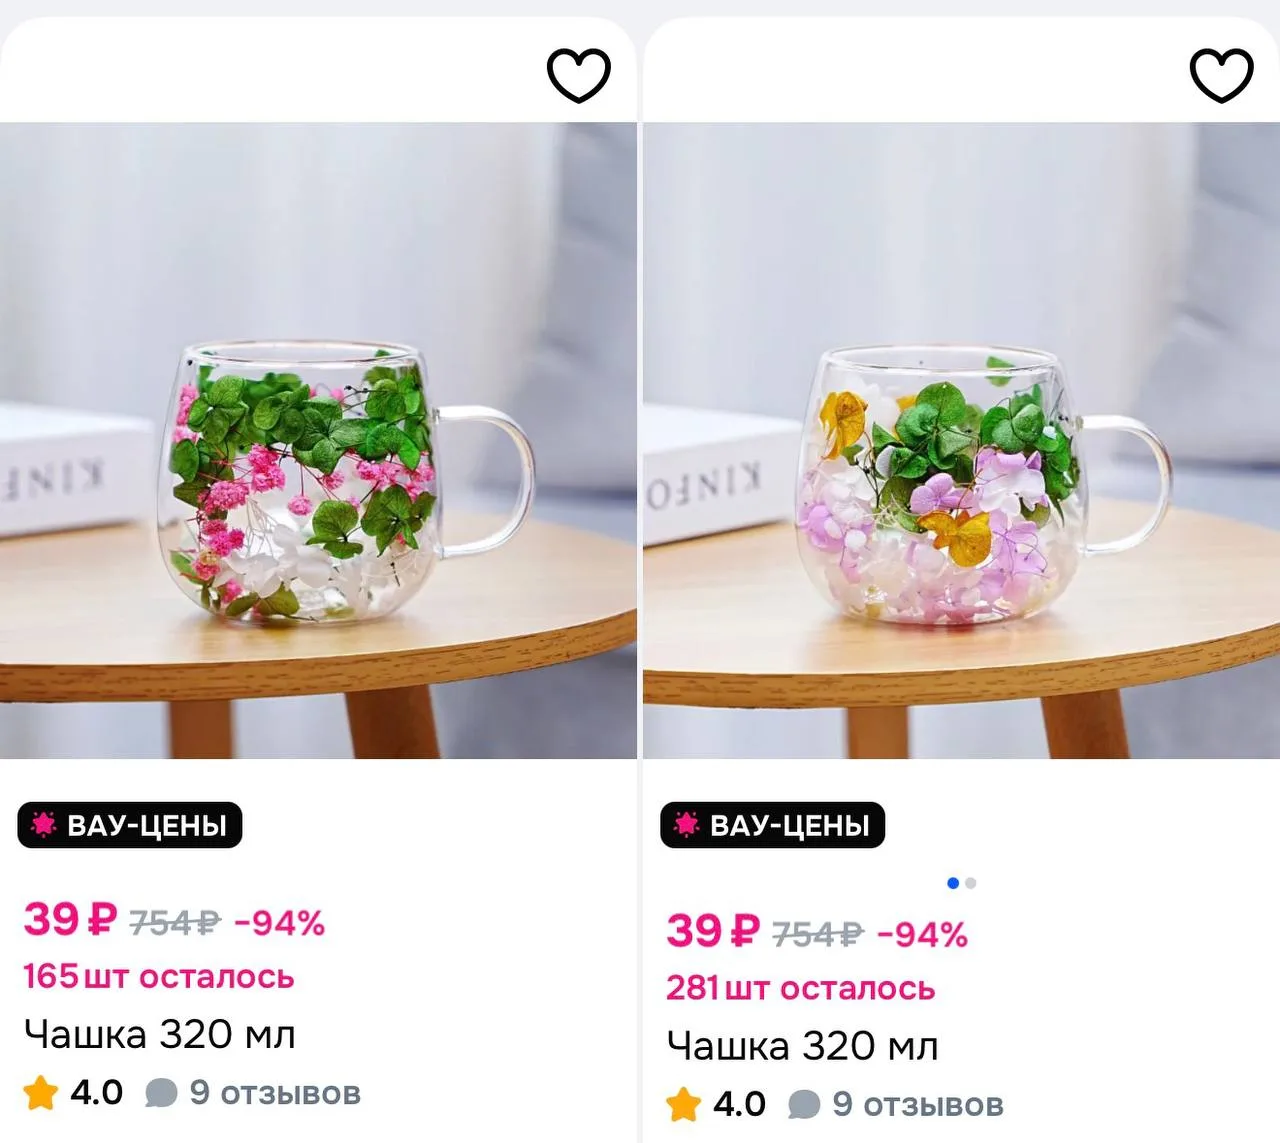
Task: Open 9 отзывов reviews for right mug
Action: (x=918, y=1105)
